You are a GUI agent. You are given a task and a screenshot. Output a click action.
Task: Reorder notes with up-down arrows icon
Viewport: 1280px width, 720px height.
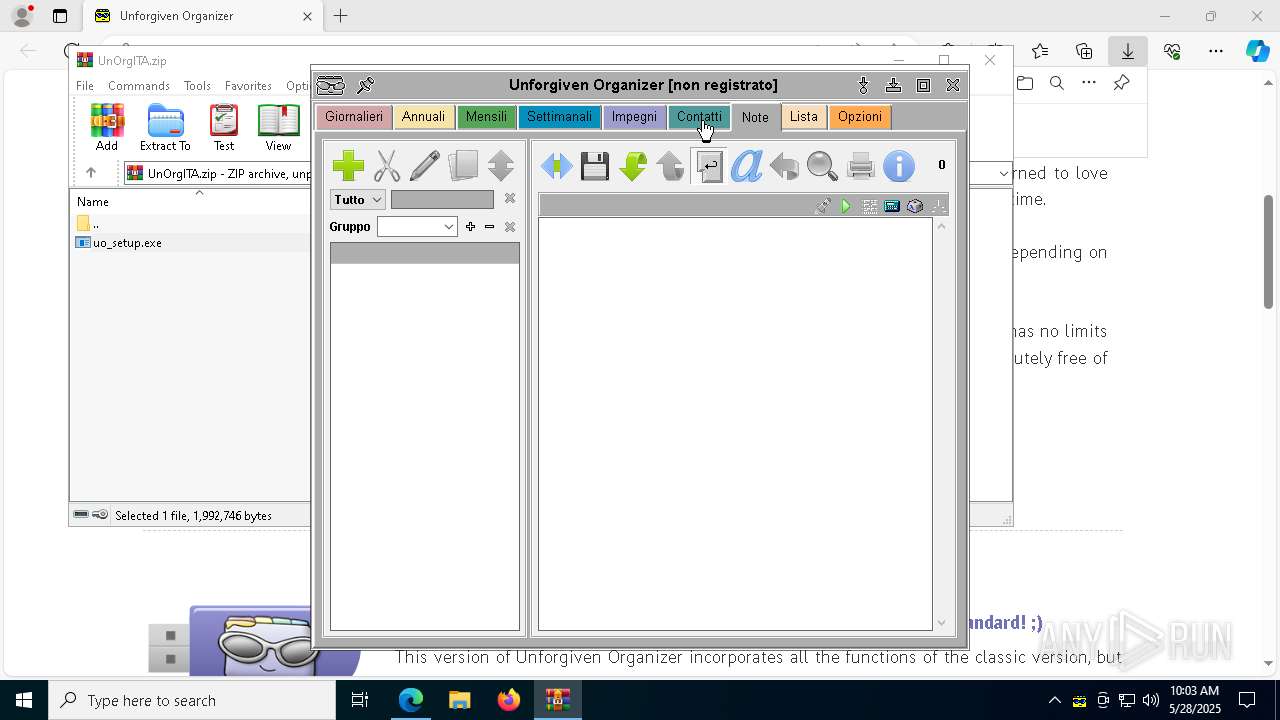tap(501, 165)
